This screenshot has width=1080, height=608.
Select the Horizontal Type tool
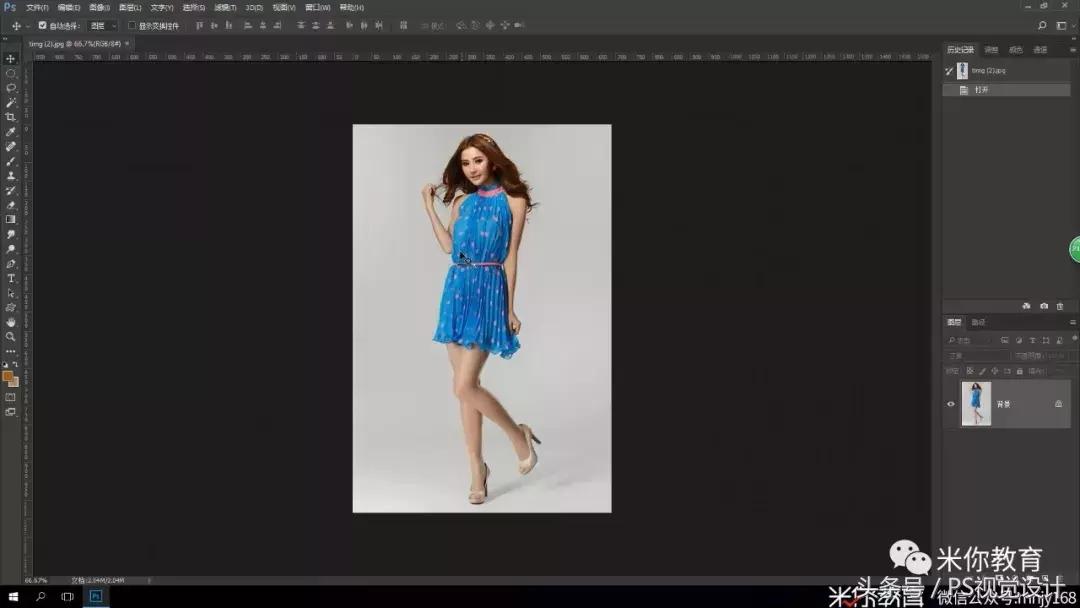pos(11,278)
